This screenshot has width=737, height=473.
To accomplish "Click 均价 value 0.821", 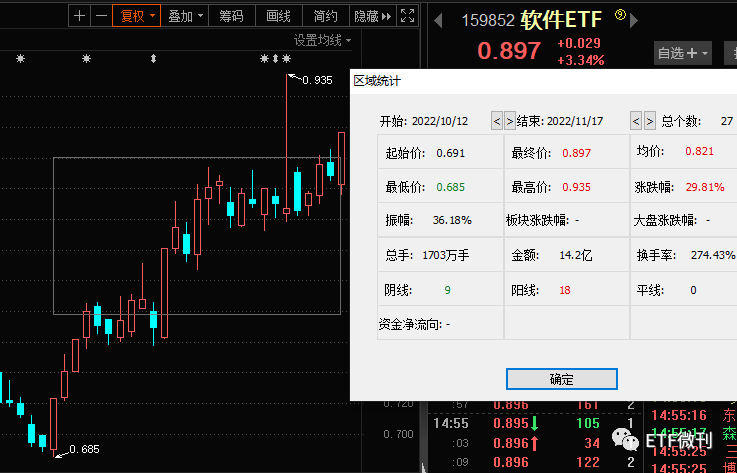I will coord(699,151).
